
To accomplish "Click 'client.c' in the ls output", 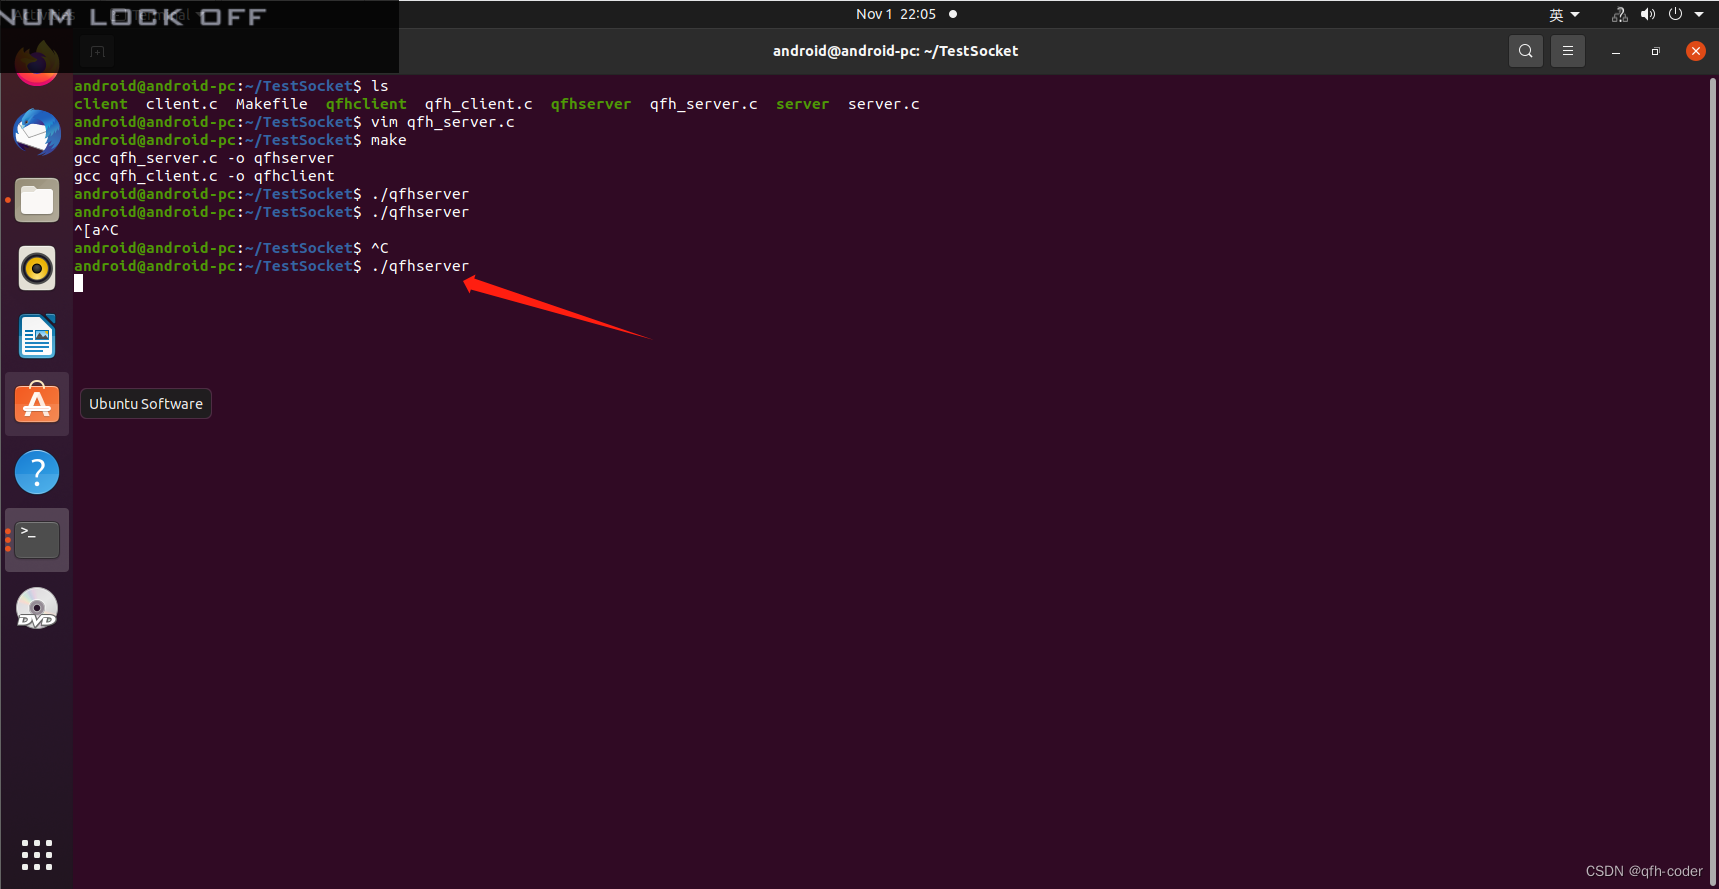I will (181, 104).
